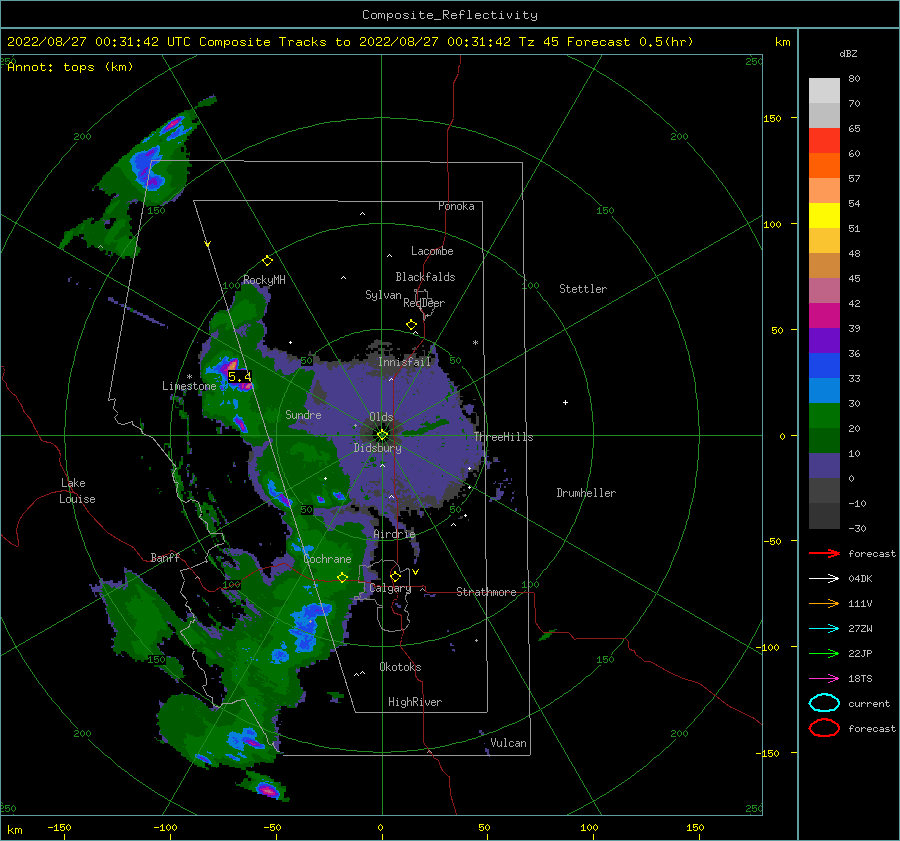
Task: Click the Composite_Reflectivity title
Action: point(450,15)
